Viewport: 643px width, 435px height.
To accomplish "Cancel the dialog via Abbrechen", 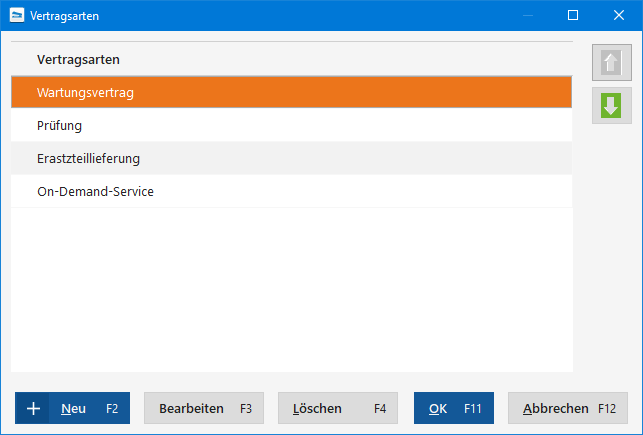I will point(568,408).
